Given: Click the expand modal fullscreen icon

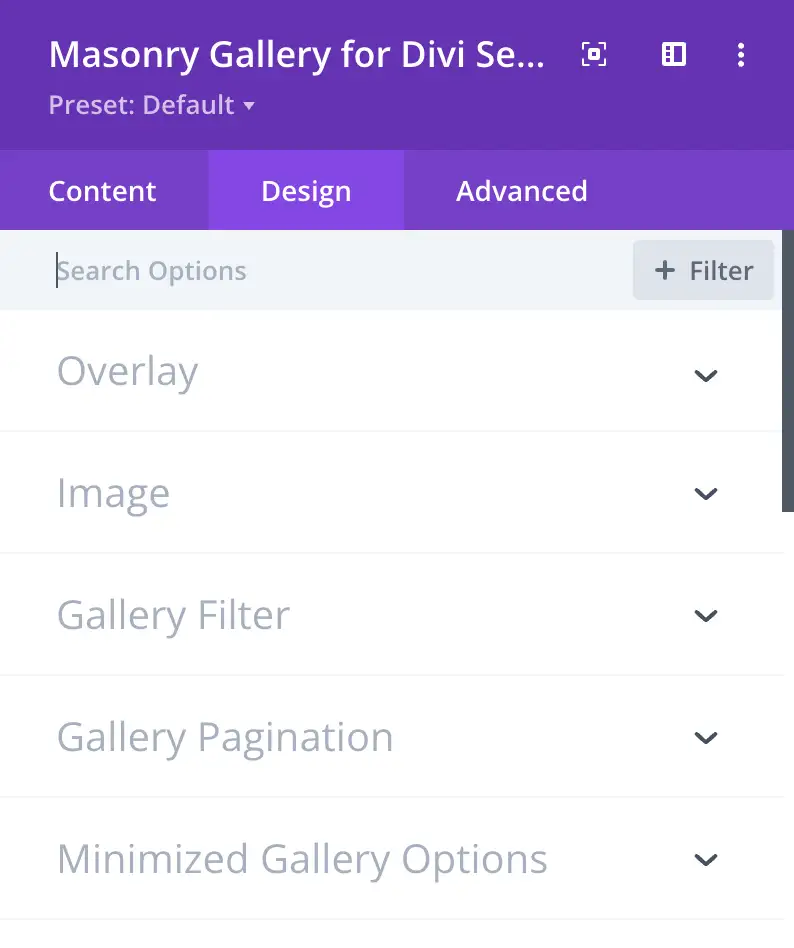Looking at the screenshot, I should (594, 55).
